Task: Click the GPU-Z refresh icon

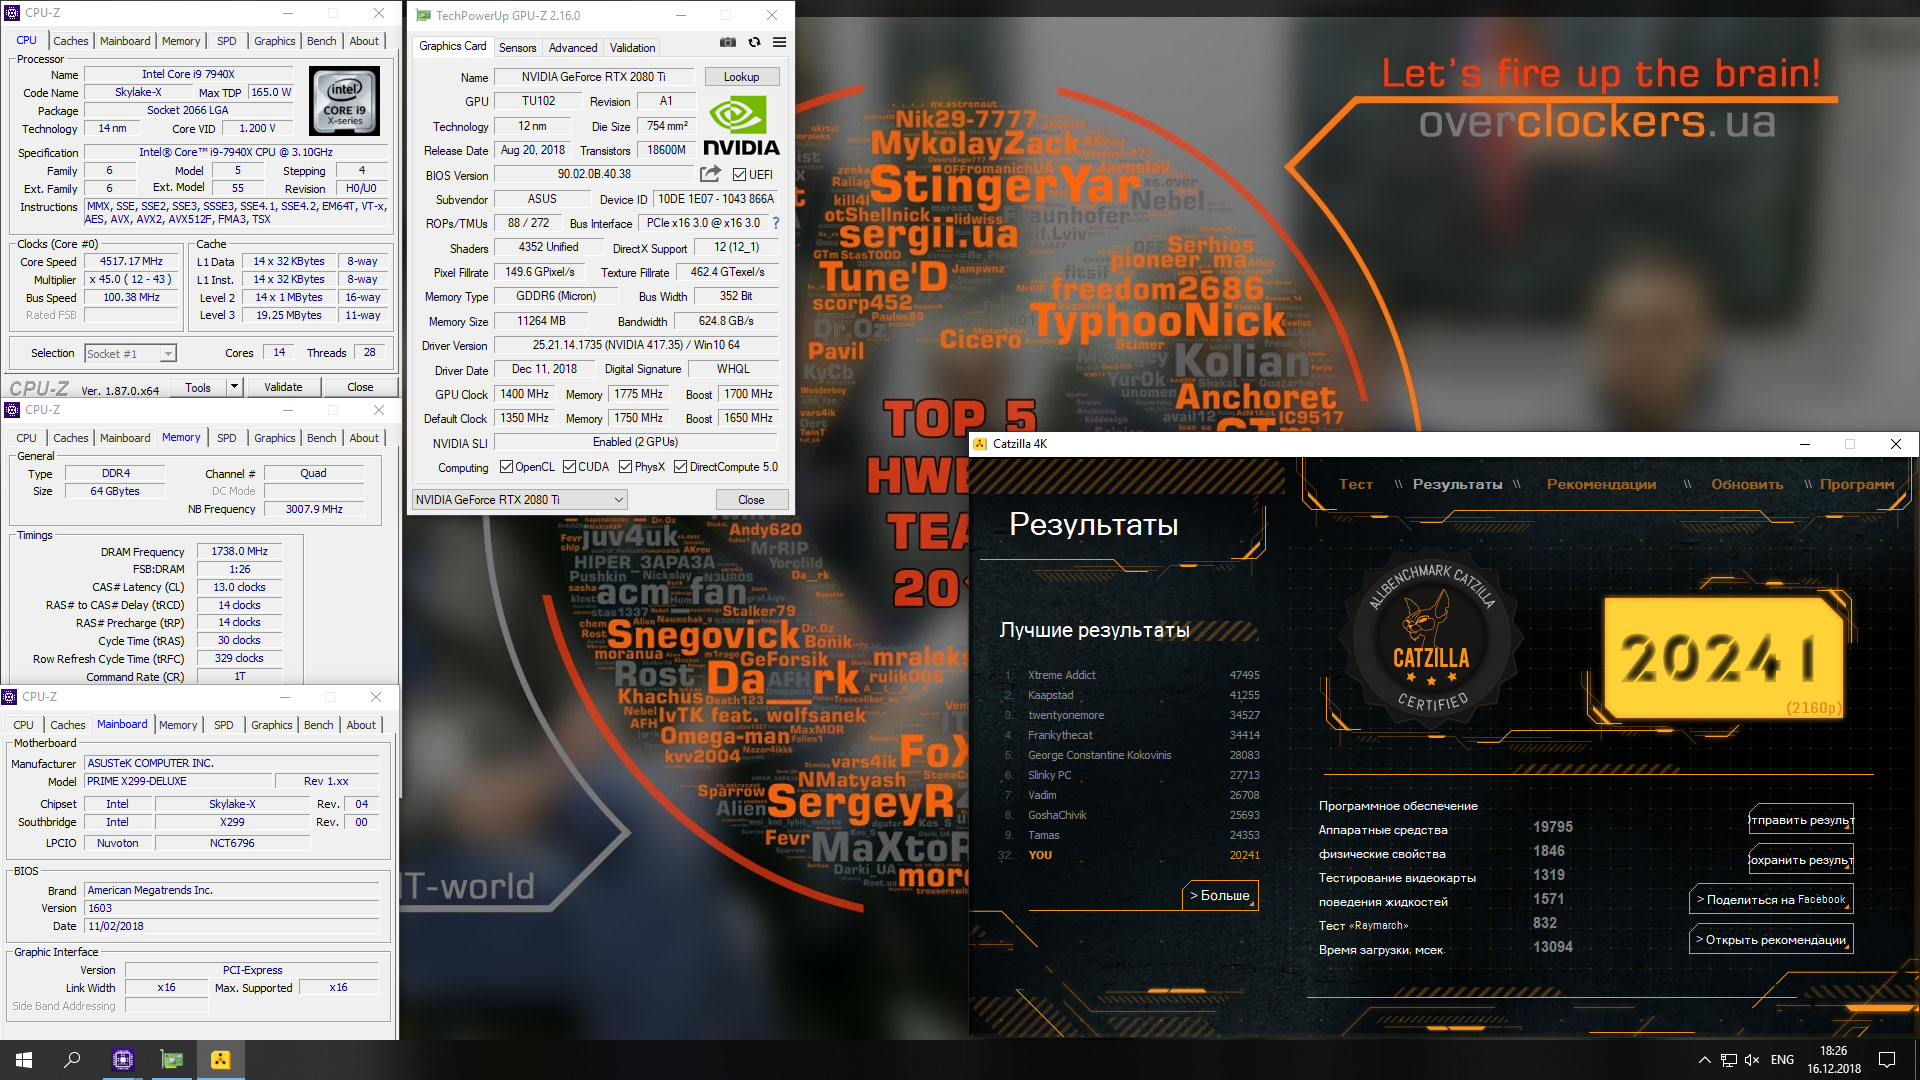Action: pos(754,42)
